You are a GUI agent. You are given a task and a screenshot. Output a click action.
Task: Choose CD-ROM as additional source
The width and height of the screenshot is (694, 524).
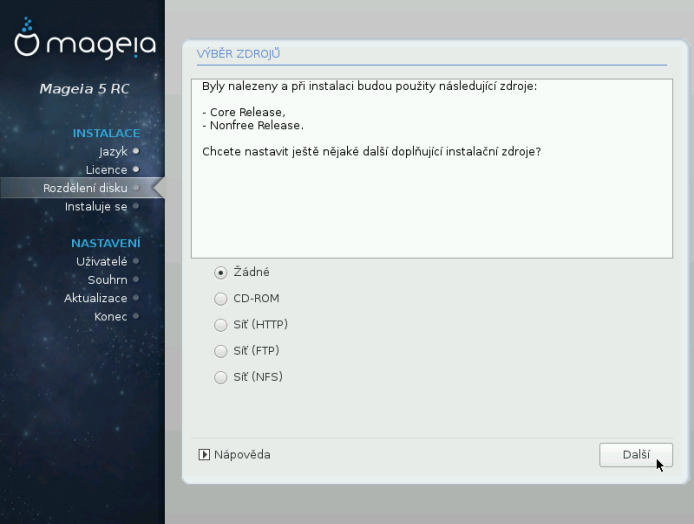(x=220, y=299)
